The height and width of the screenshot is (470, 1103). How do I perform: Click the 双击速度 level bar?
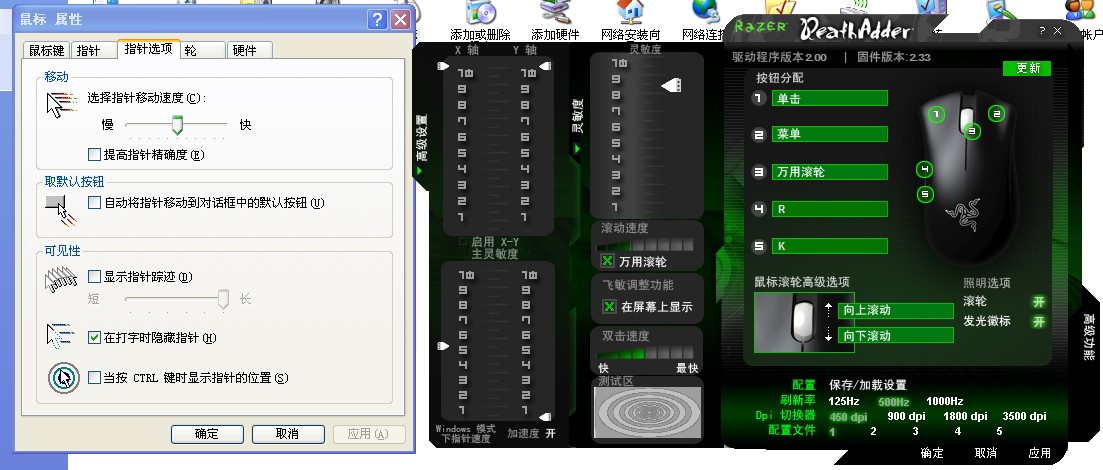(646, 353)
